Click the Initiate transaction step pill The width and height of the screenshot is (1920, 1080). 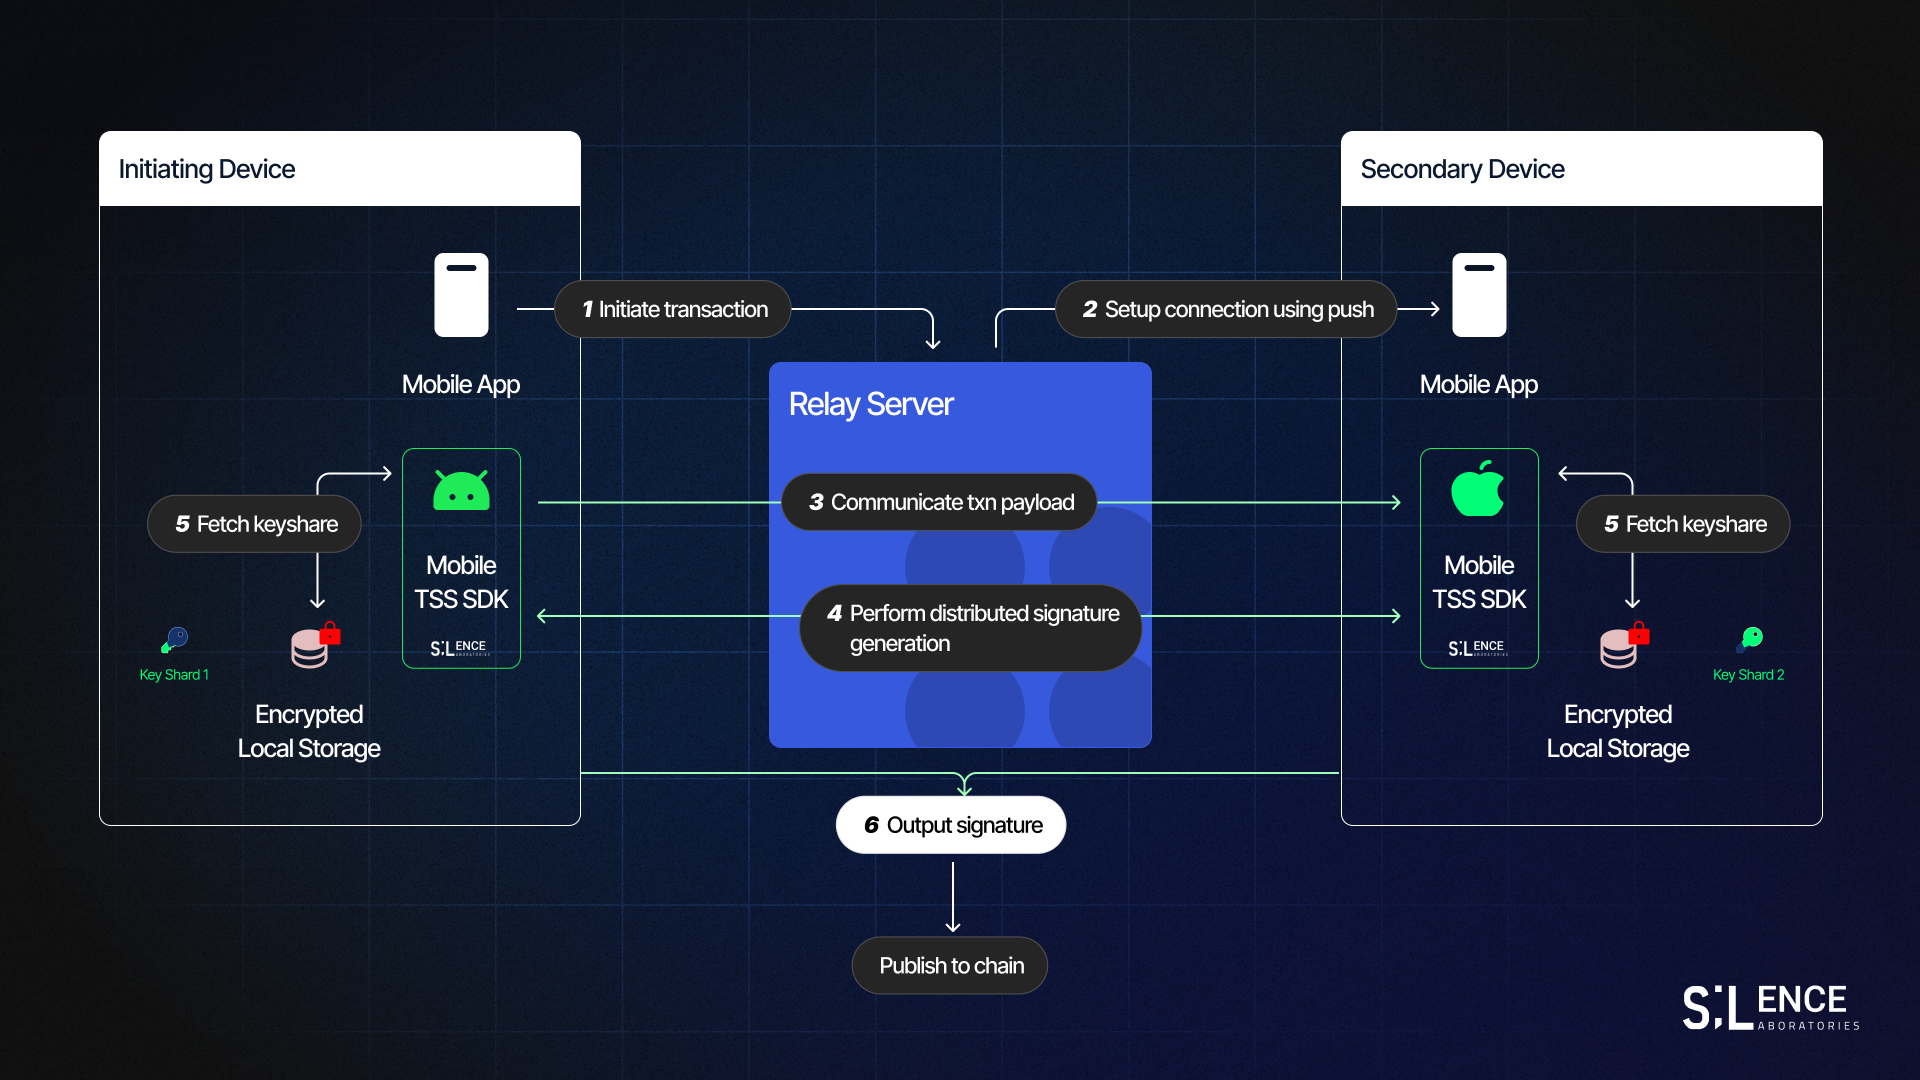[x=673, y=310]
